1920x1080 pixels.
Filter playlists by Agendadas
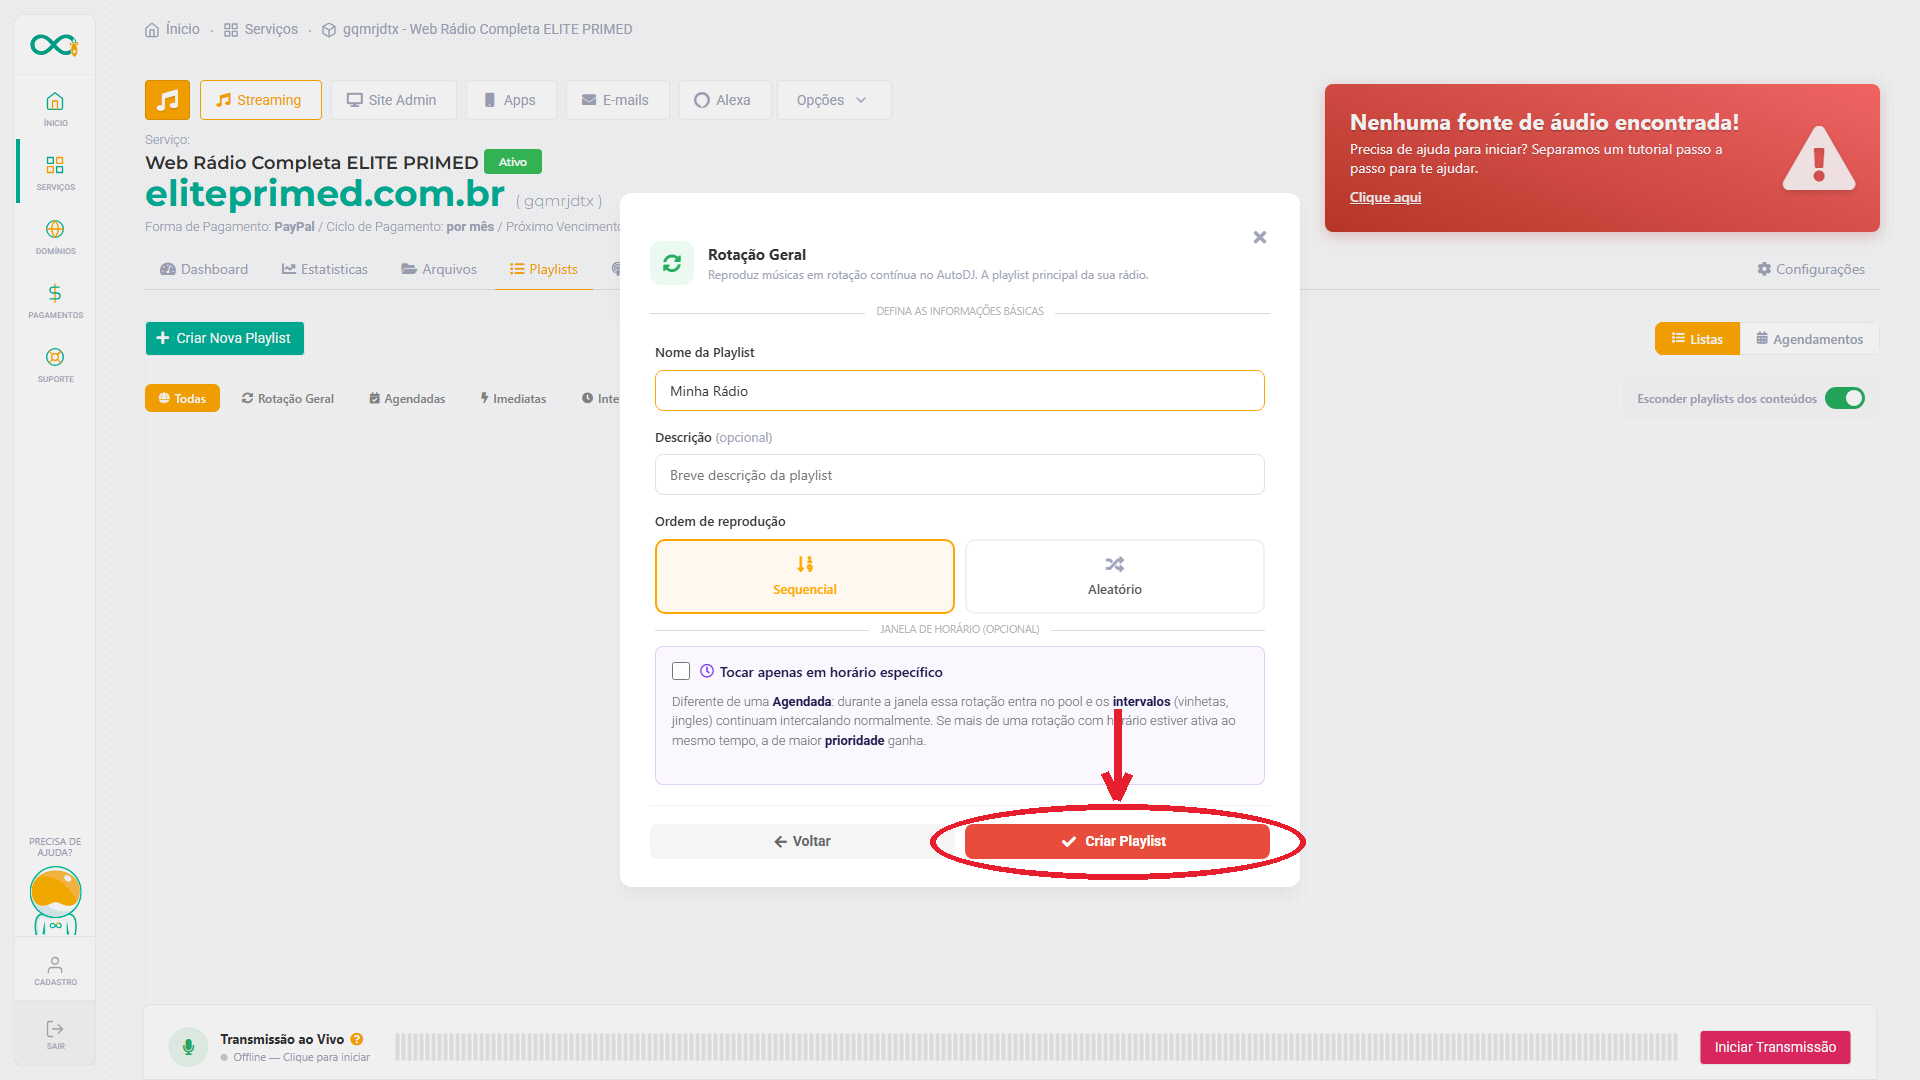(407, 398)
